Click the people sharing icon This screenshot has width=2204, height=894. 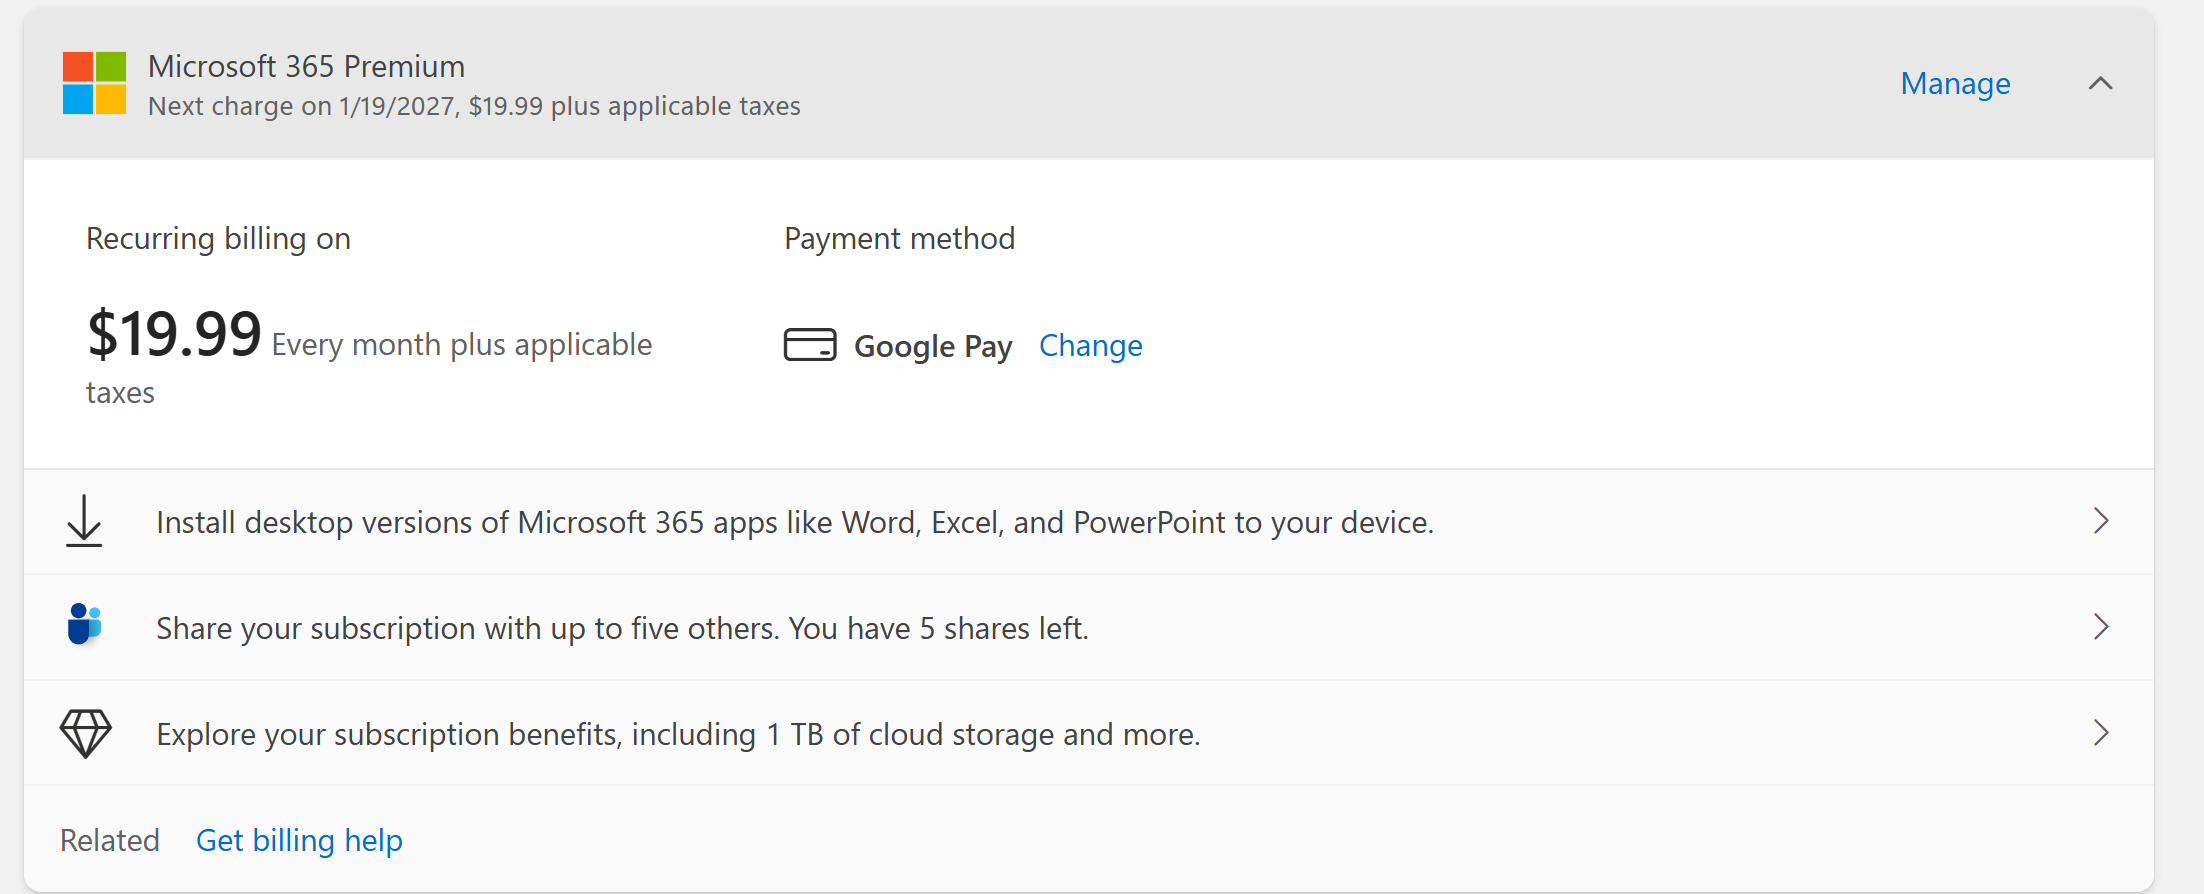point(84,625)
